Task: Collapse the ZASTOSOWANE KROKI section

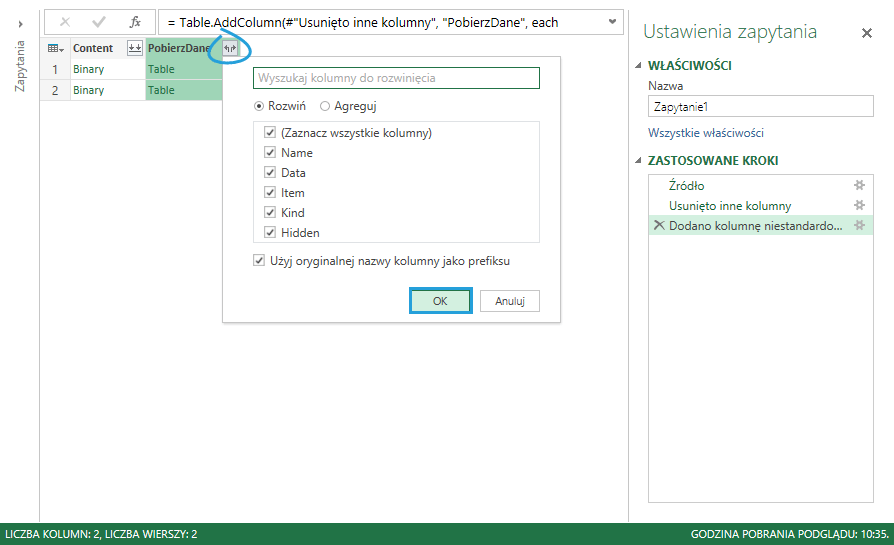Action: 638,161
